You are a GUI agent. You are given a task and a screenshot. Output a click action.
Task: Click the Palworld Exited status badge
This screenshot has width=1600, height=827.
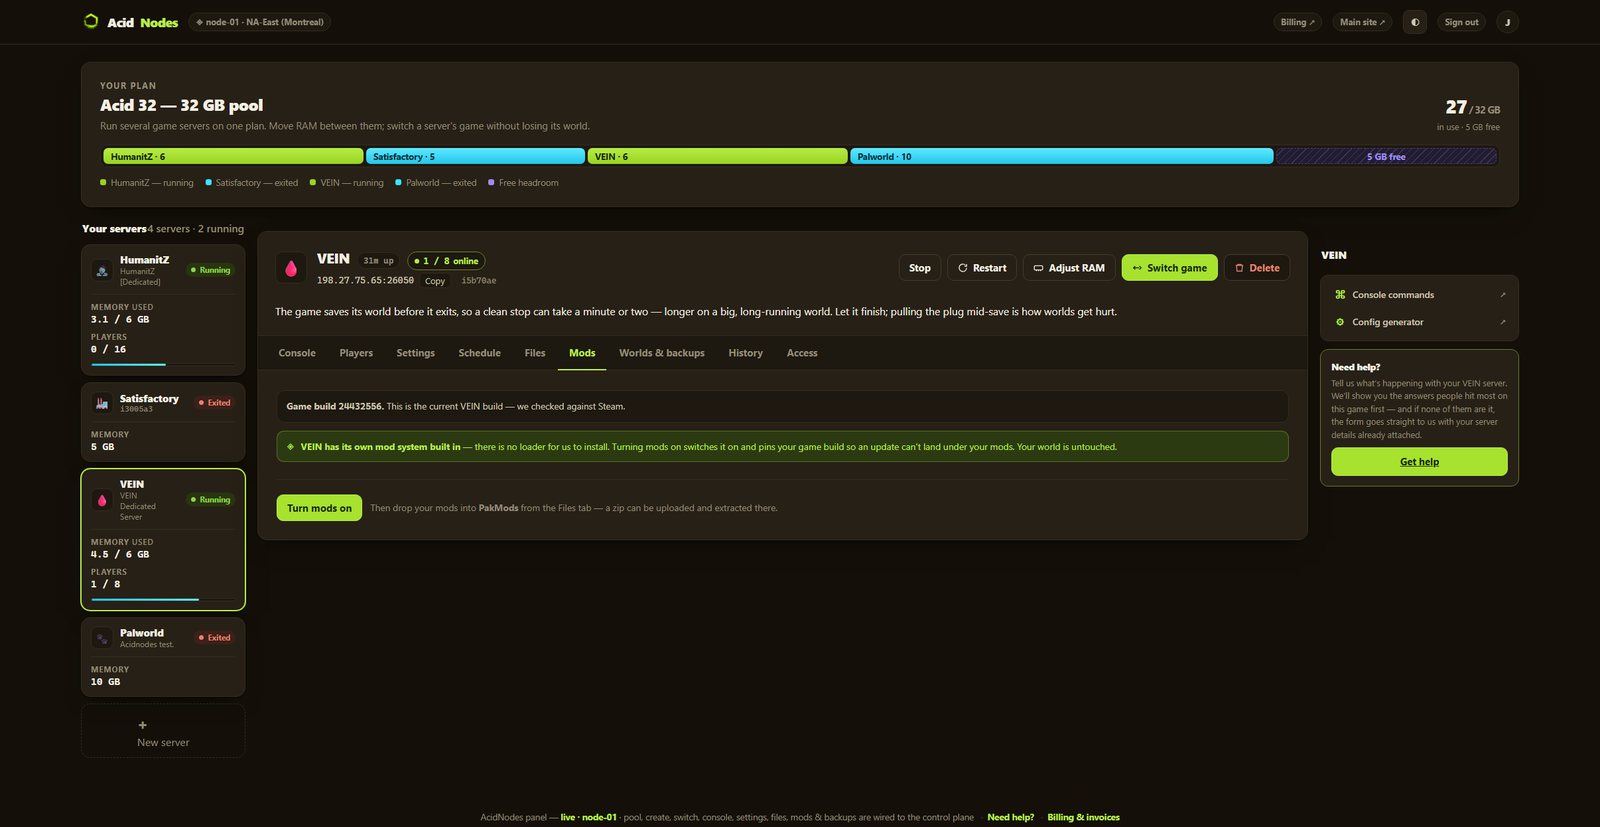coord(215,638)
